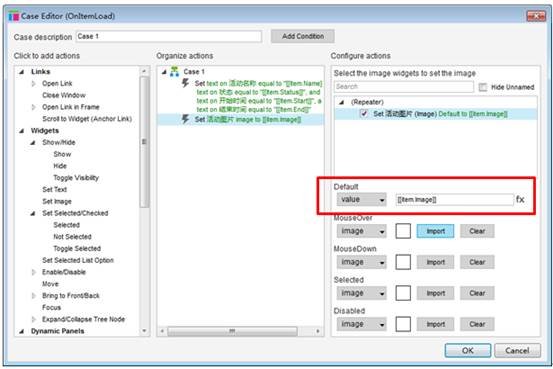
Task: Select the Set Image action in list
Action: pyautogui.click(x=57, y=201)
